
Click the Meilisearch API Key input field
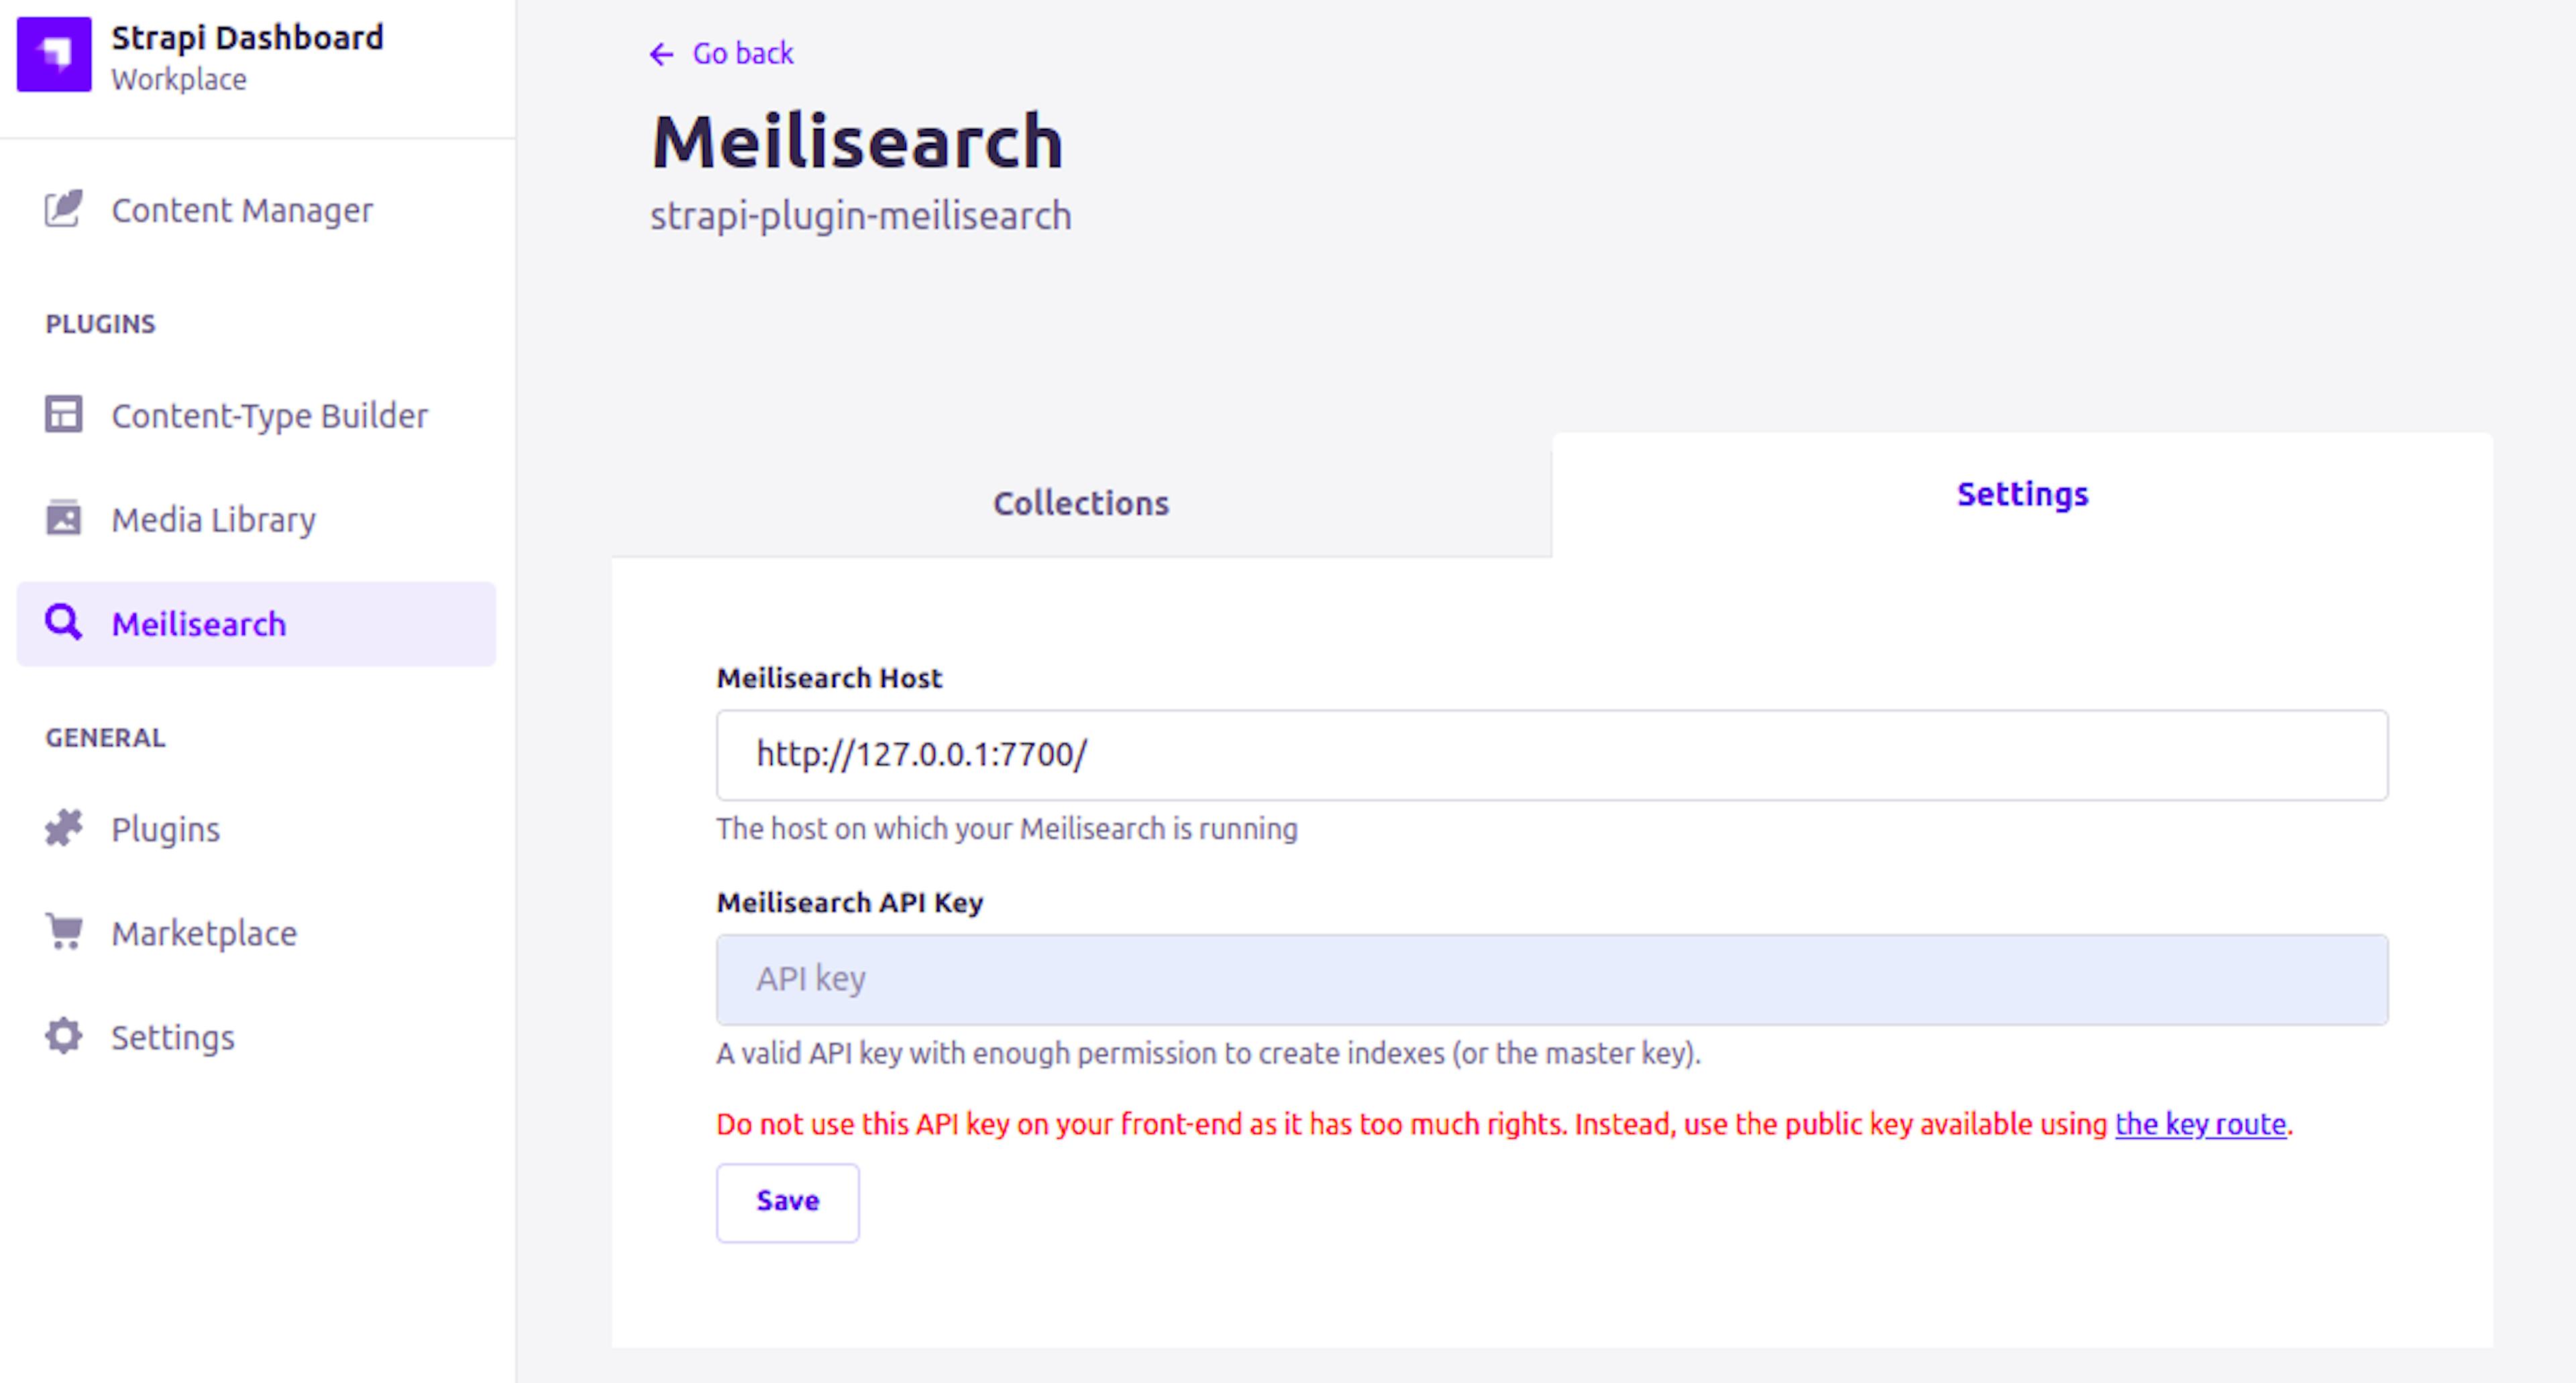click(1554, 978)
